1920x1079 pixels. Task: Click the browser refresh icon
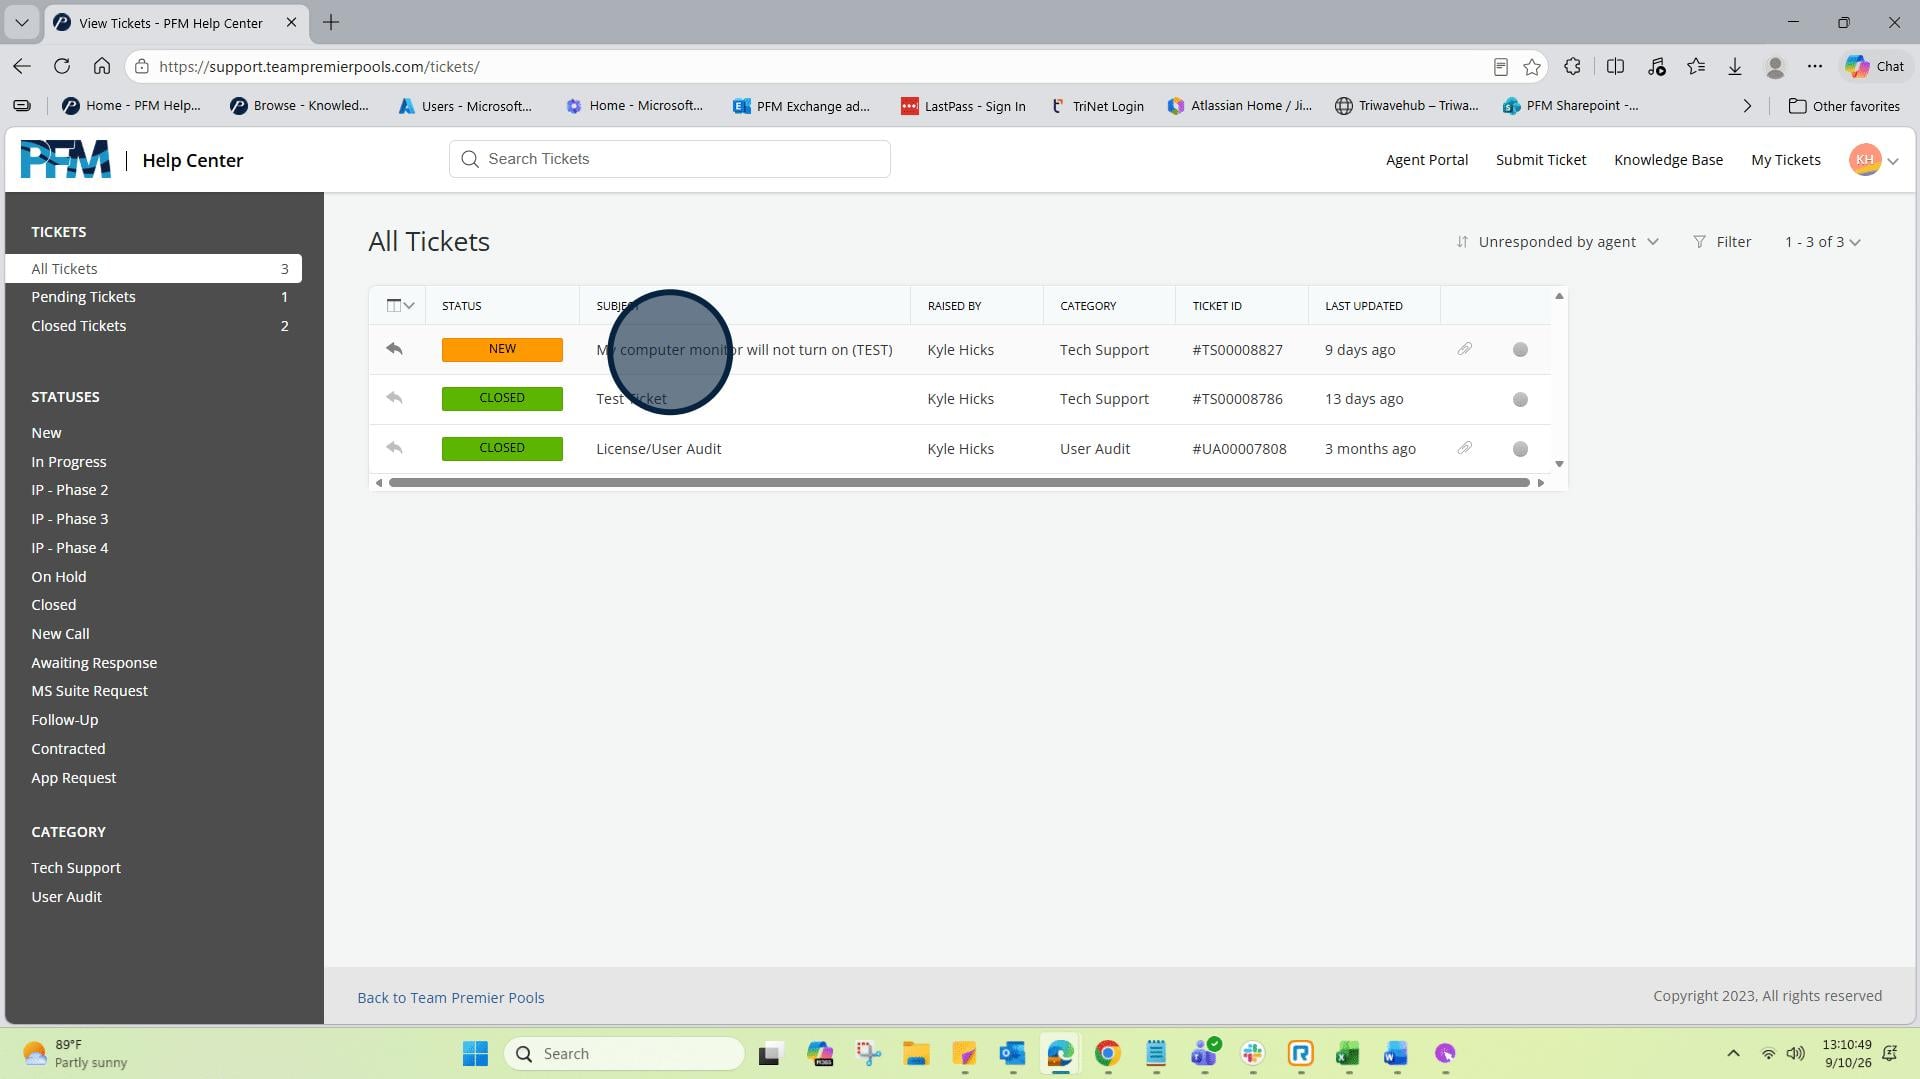coord(62,66)
